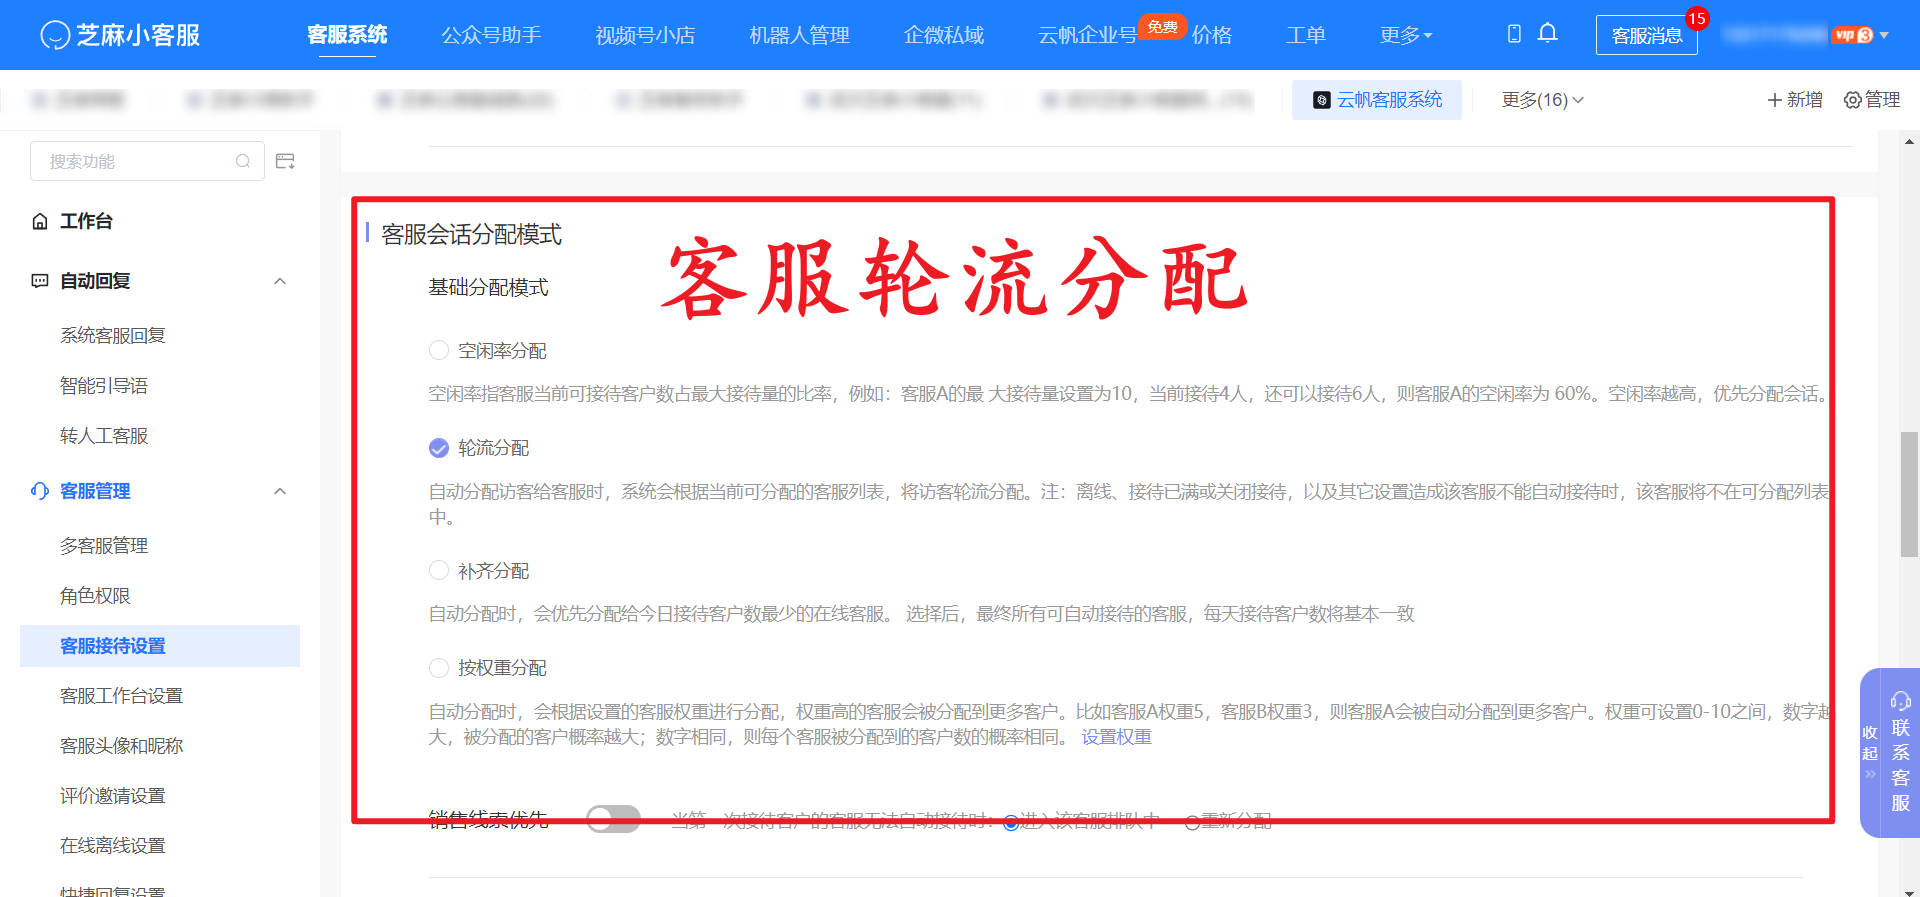1920x897 pixels.
Task: Open 工单 menu item
Action: click(1305, 35)
